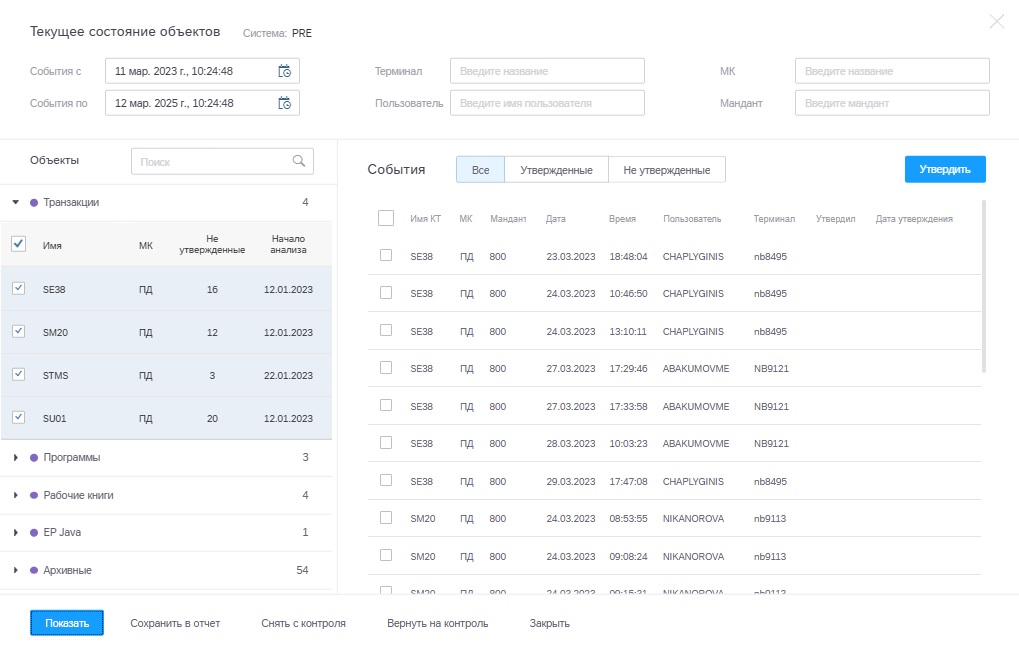Viewport: 1019px width, 649px height.
Task: Expand the EP Java group
Action: coord(16,532)
